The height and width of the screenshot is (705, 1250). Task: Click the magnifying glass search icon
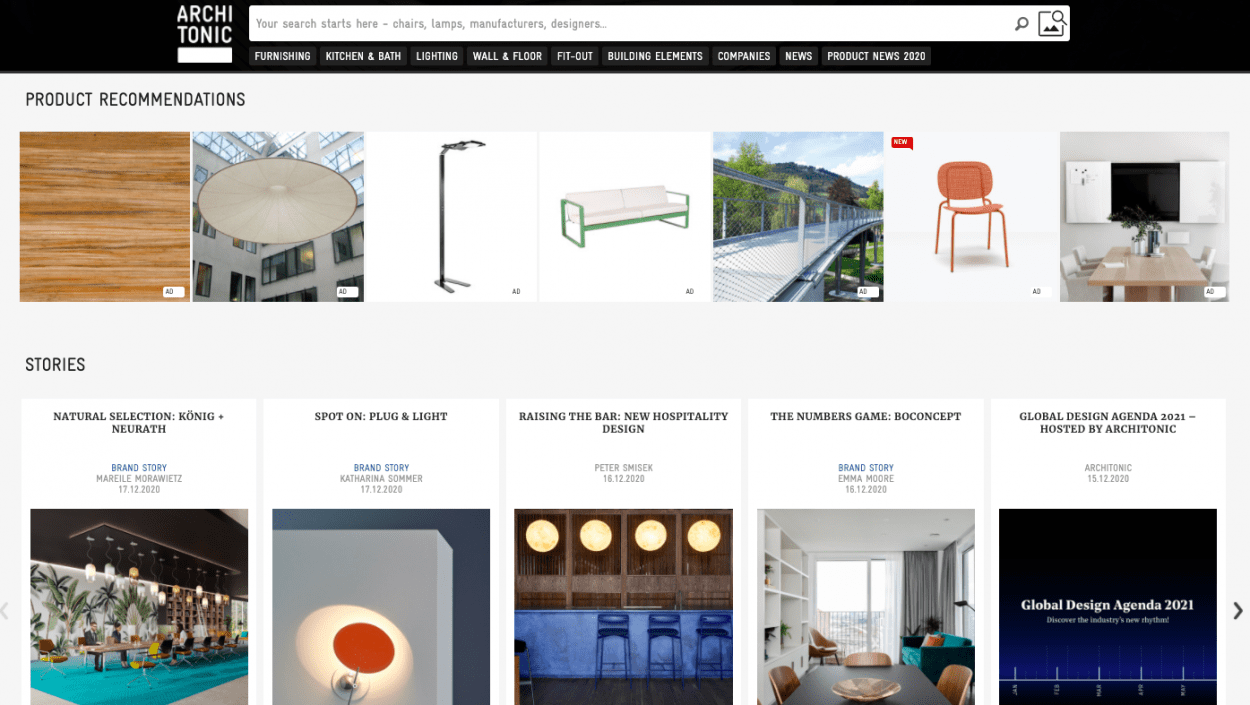(1021, 24)
